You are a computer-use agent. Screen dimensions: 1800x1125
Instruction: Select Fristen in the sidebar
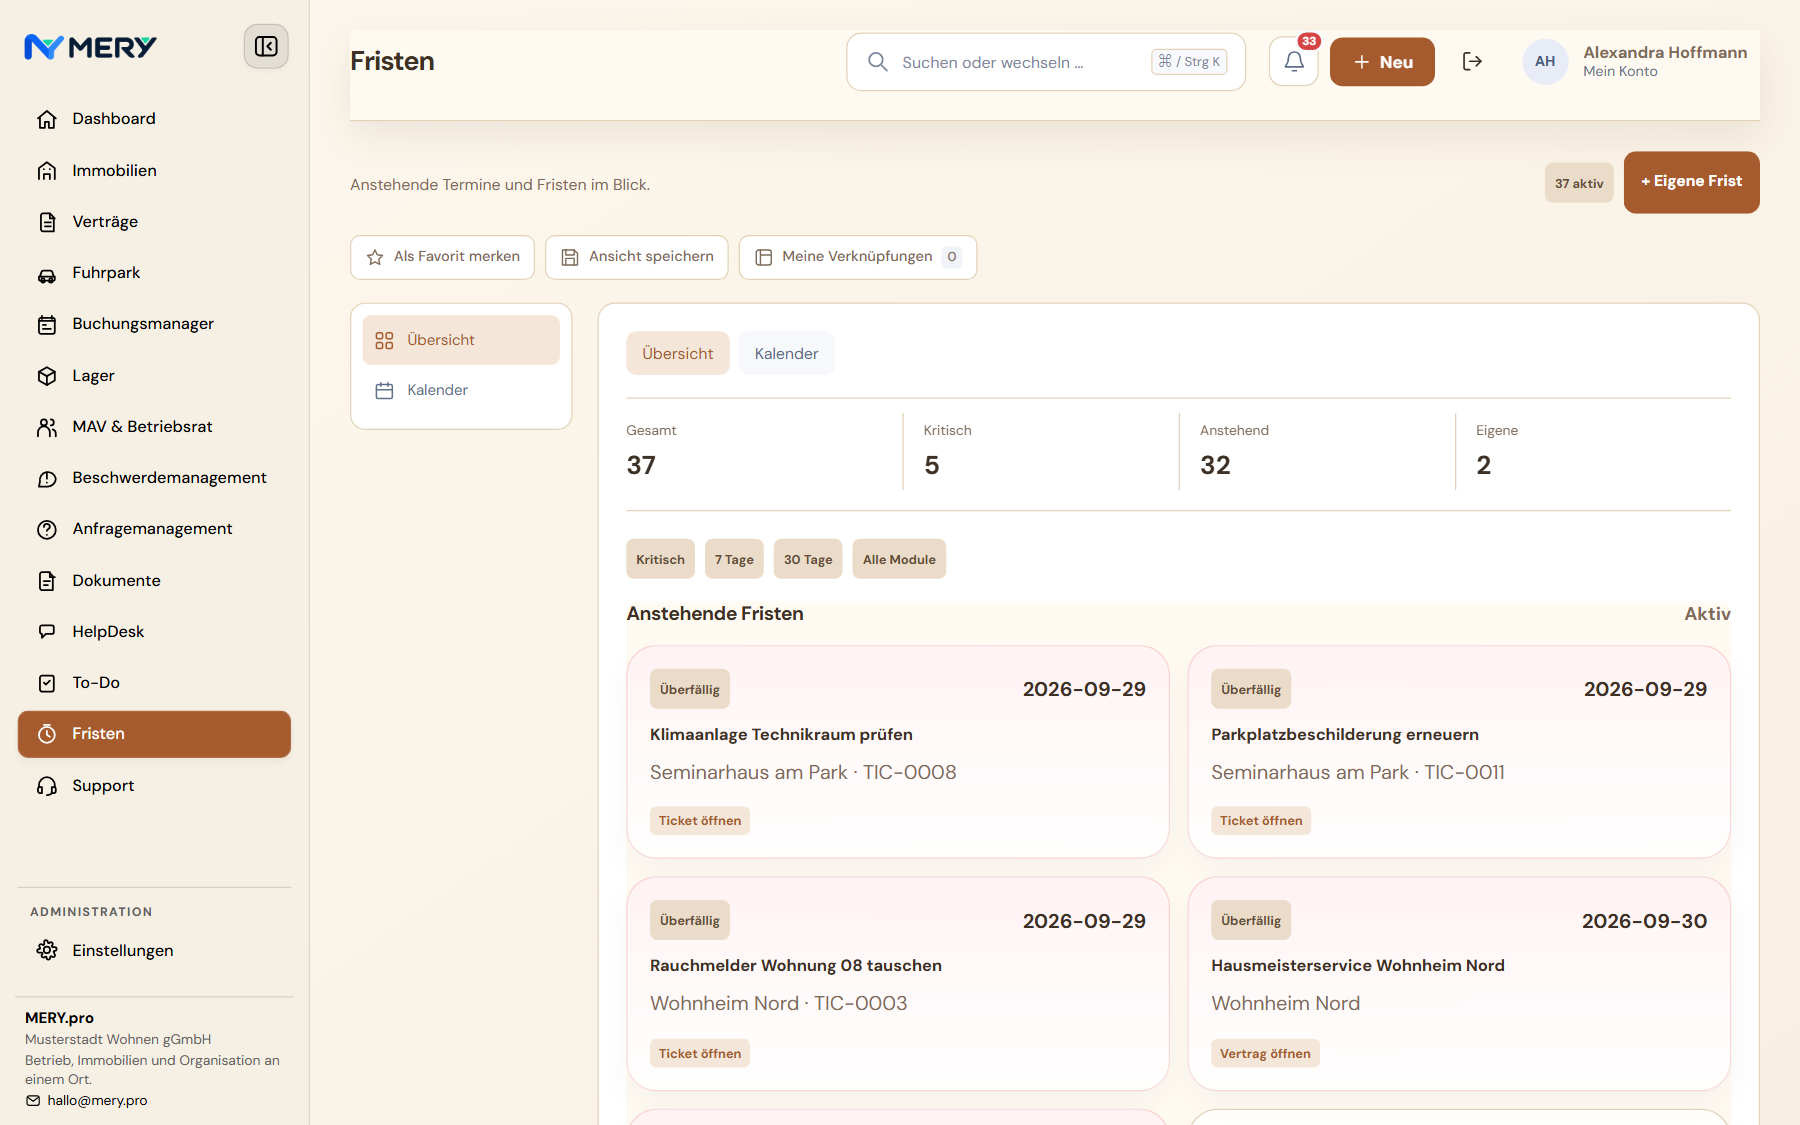154,734
